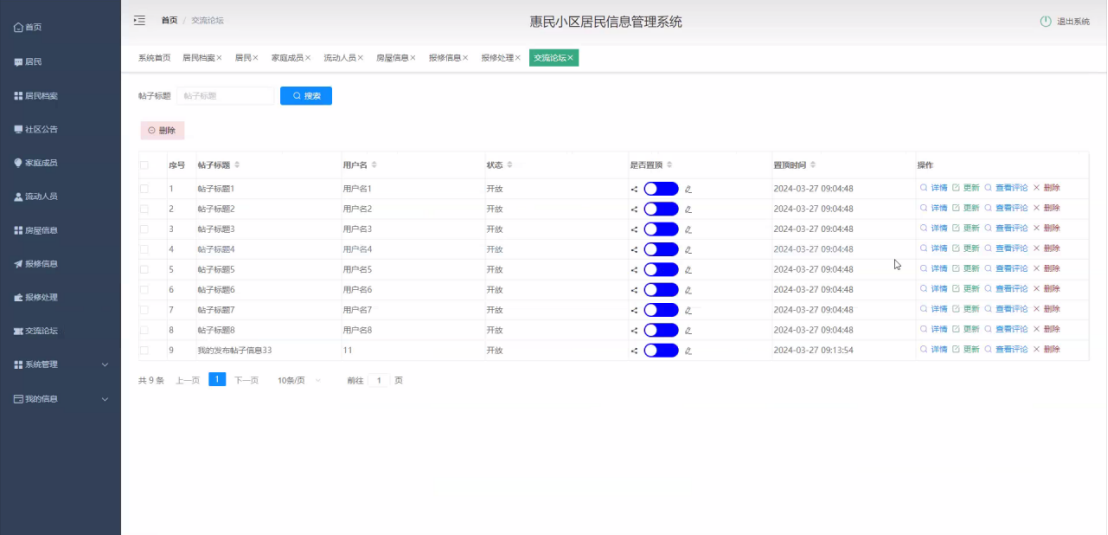This screenshot has height=535, width=1108.
Task: Click the pink batch 删除 button
Action: point(163,131)
